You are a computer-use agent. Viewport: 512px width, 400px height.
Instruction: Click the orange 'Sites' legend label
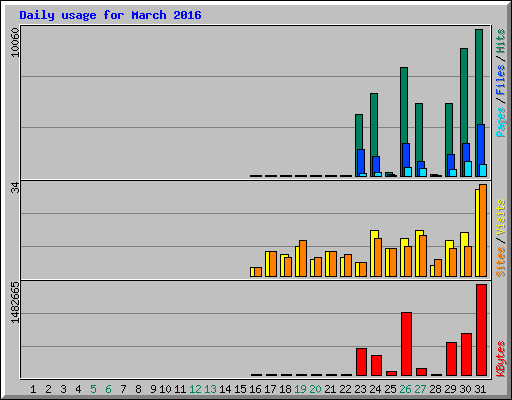(x=501, y=262)
